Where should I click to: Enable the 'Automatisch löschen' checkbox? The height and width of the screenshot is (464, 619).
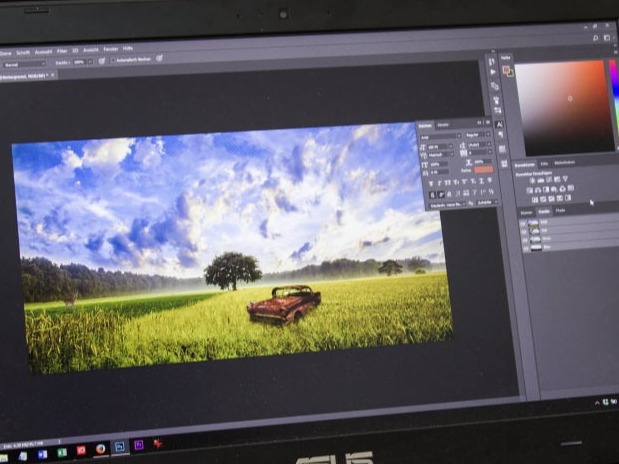[x=113, y=60]
